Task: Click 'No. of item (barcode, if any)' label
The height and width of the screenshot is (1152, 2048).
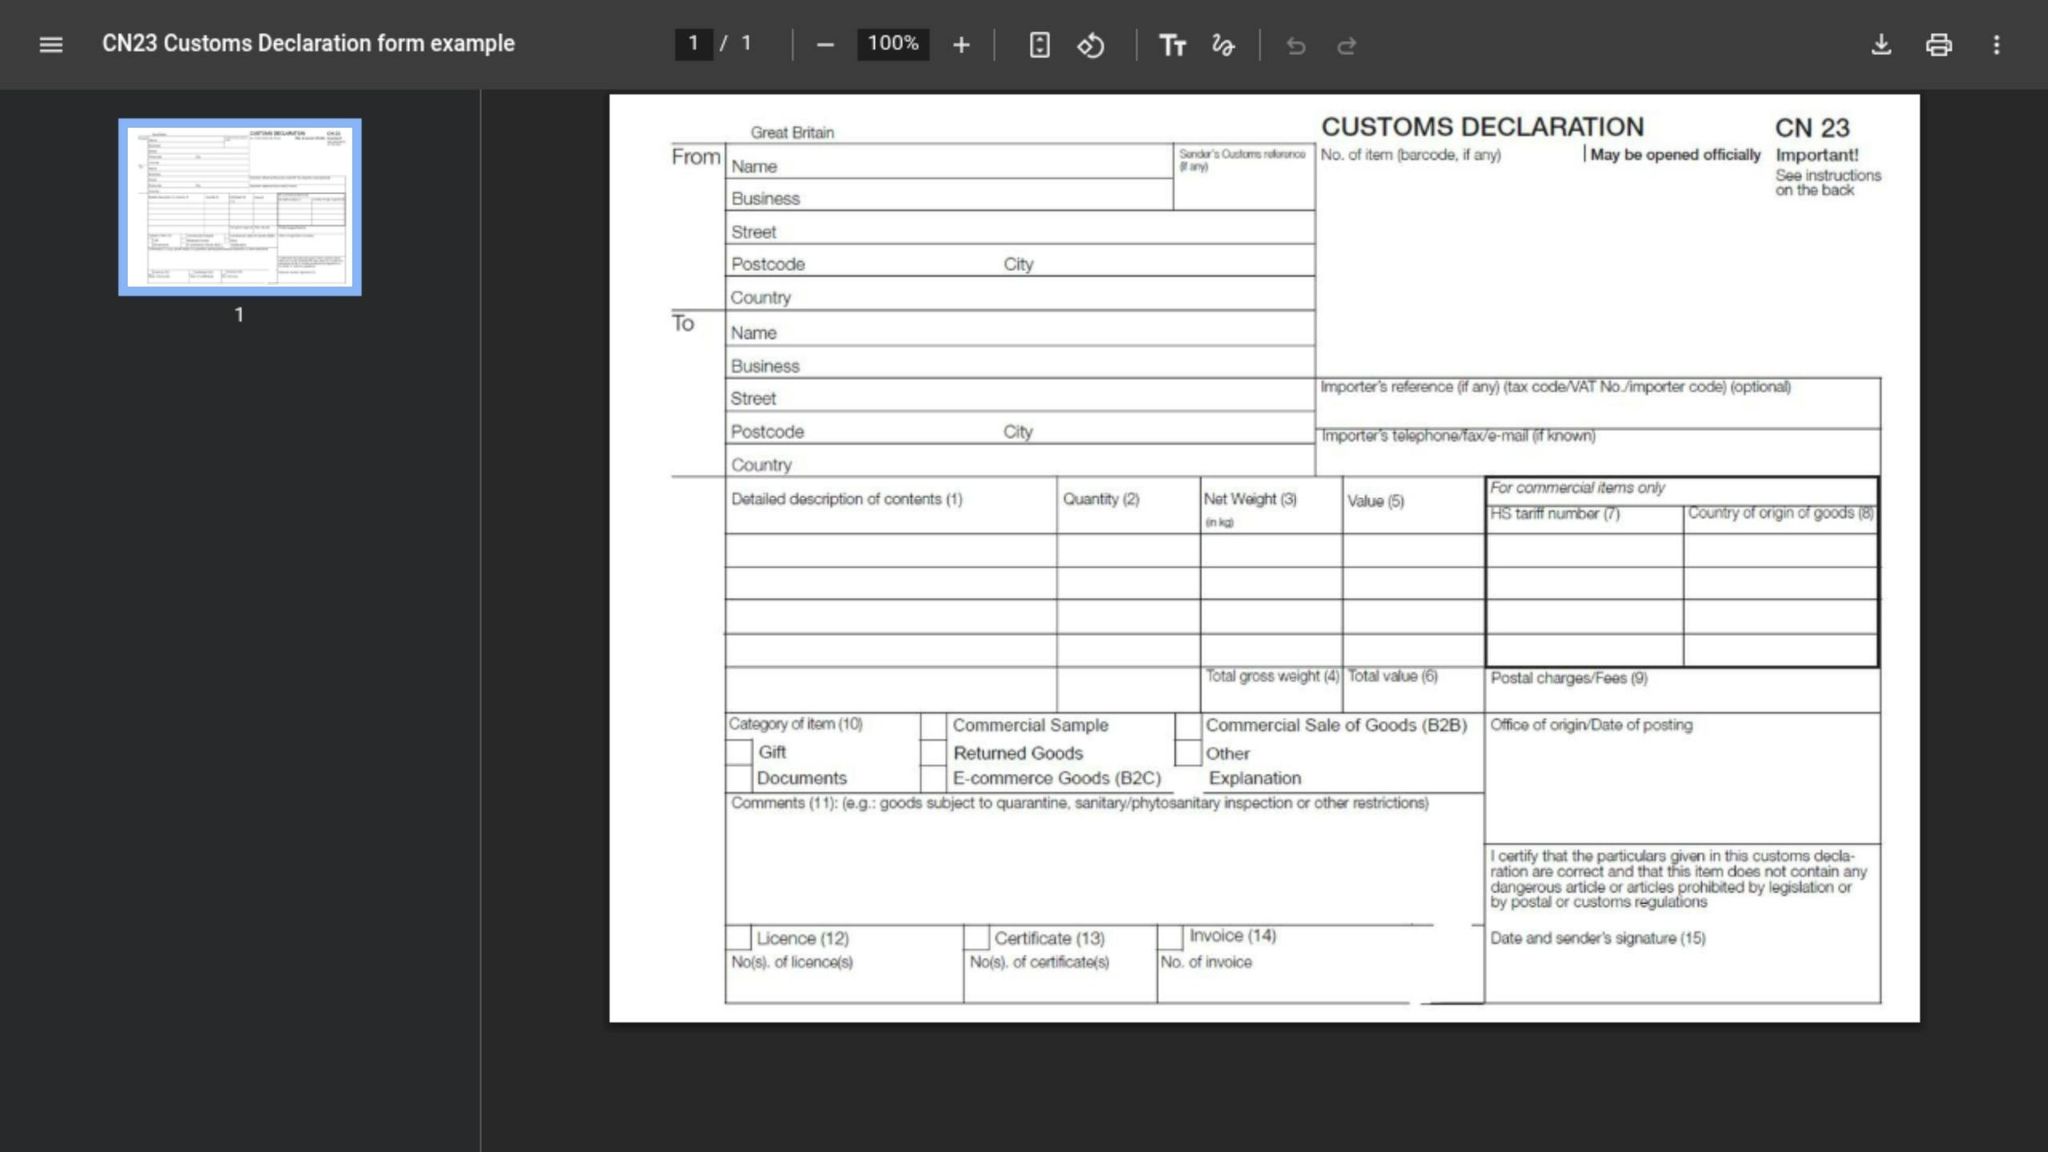Action: (x=1410, y=155)
